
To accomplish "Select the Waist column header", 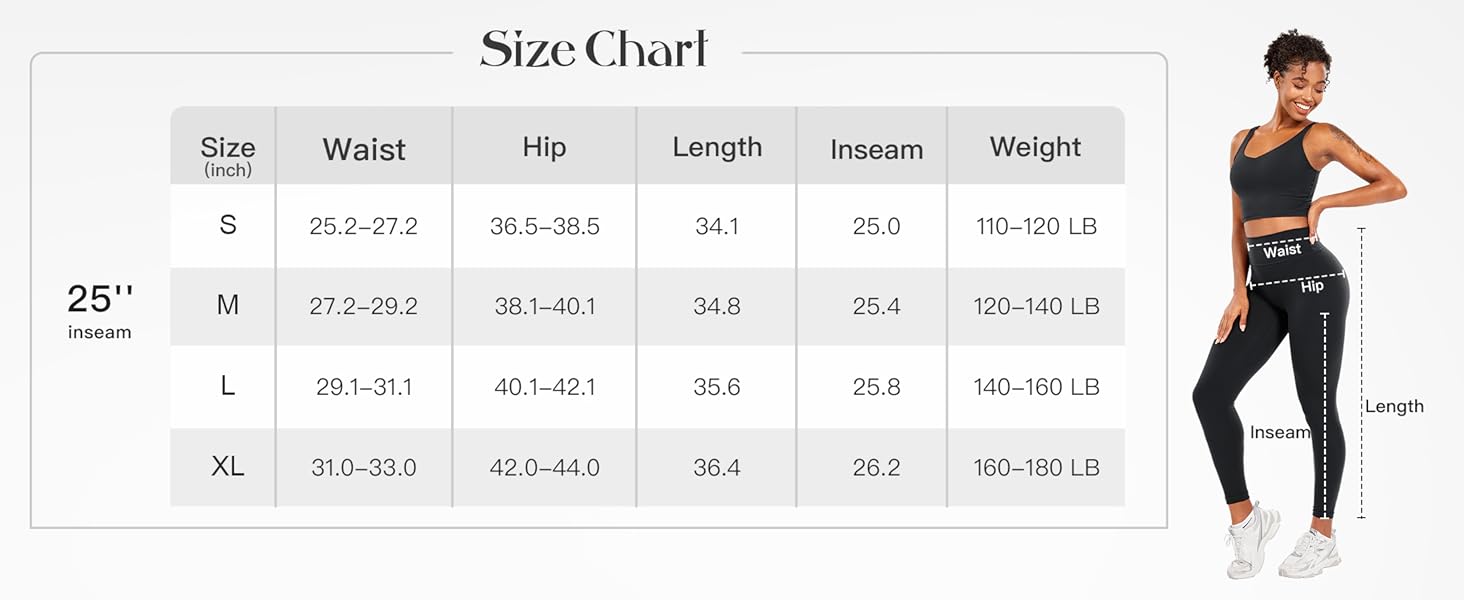I will (x=364, y=150).
